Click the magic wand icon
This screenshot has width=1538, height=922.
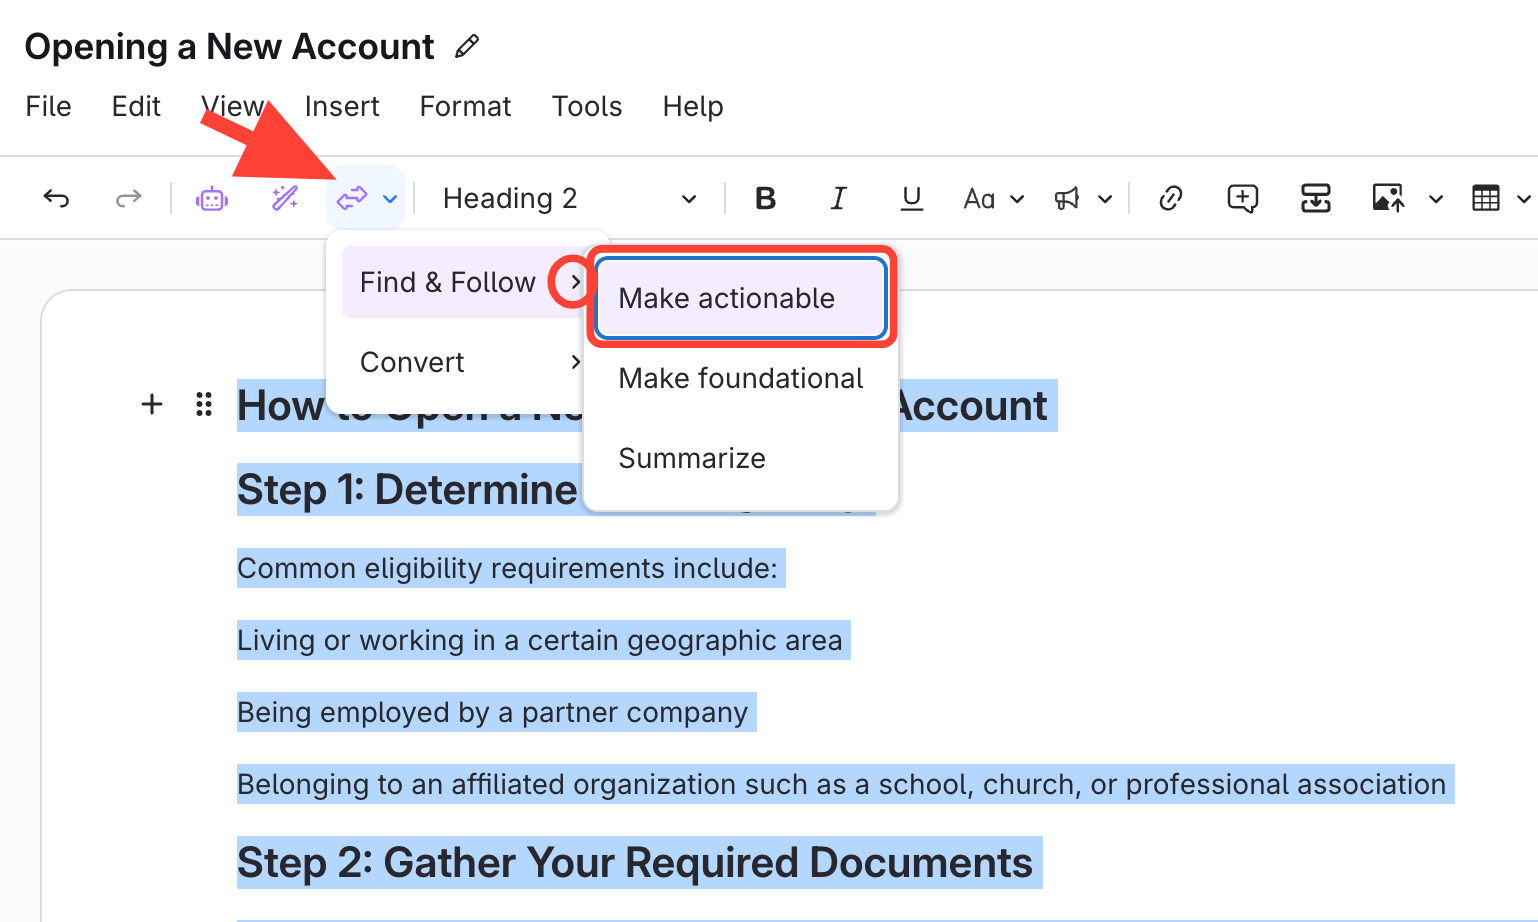(285, 199)
